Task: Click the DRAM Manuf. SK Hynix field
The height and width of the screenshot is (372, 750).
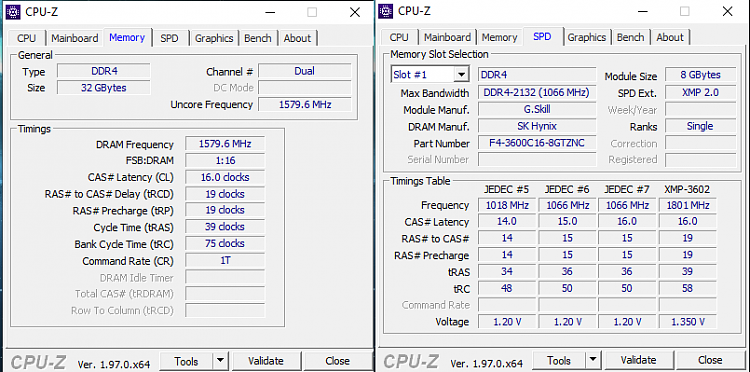Action: 537,126
